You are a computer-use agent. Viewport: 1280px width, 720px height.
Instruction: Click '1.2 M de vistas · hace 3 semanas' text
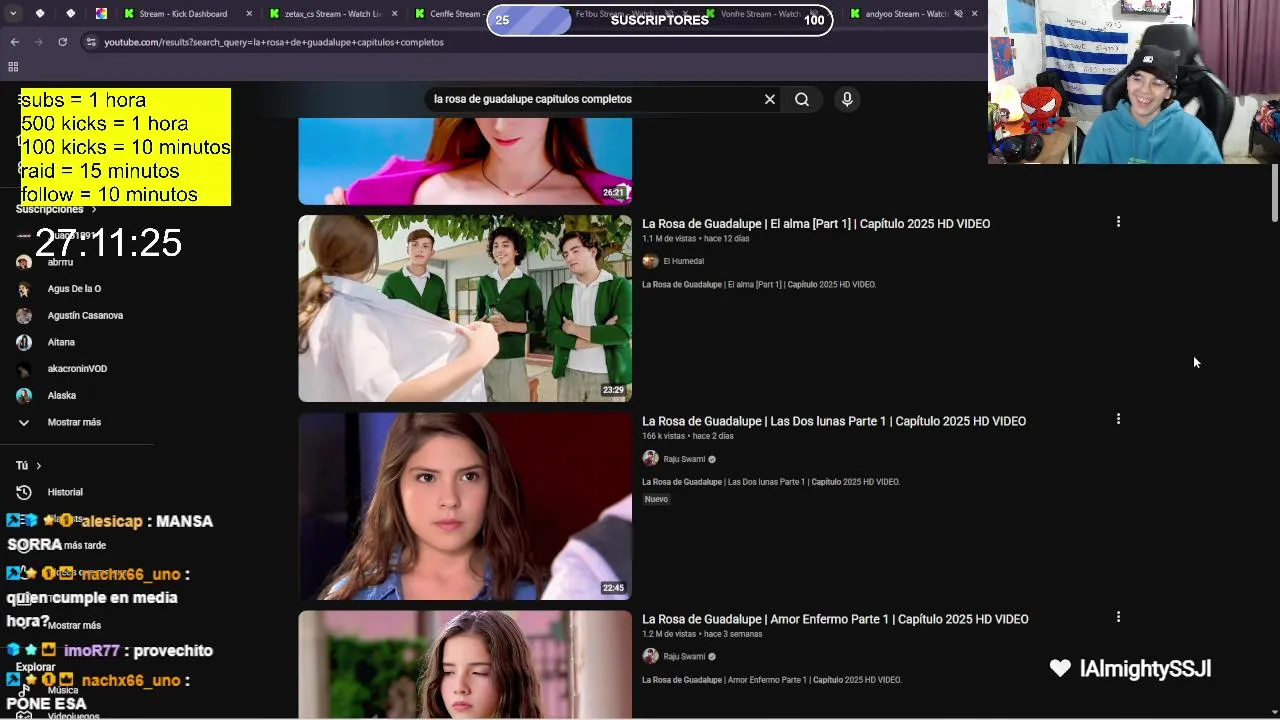click(x=702, y=634)
